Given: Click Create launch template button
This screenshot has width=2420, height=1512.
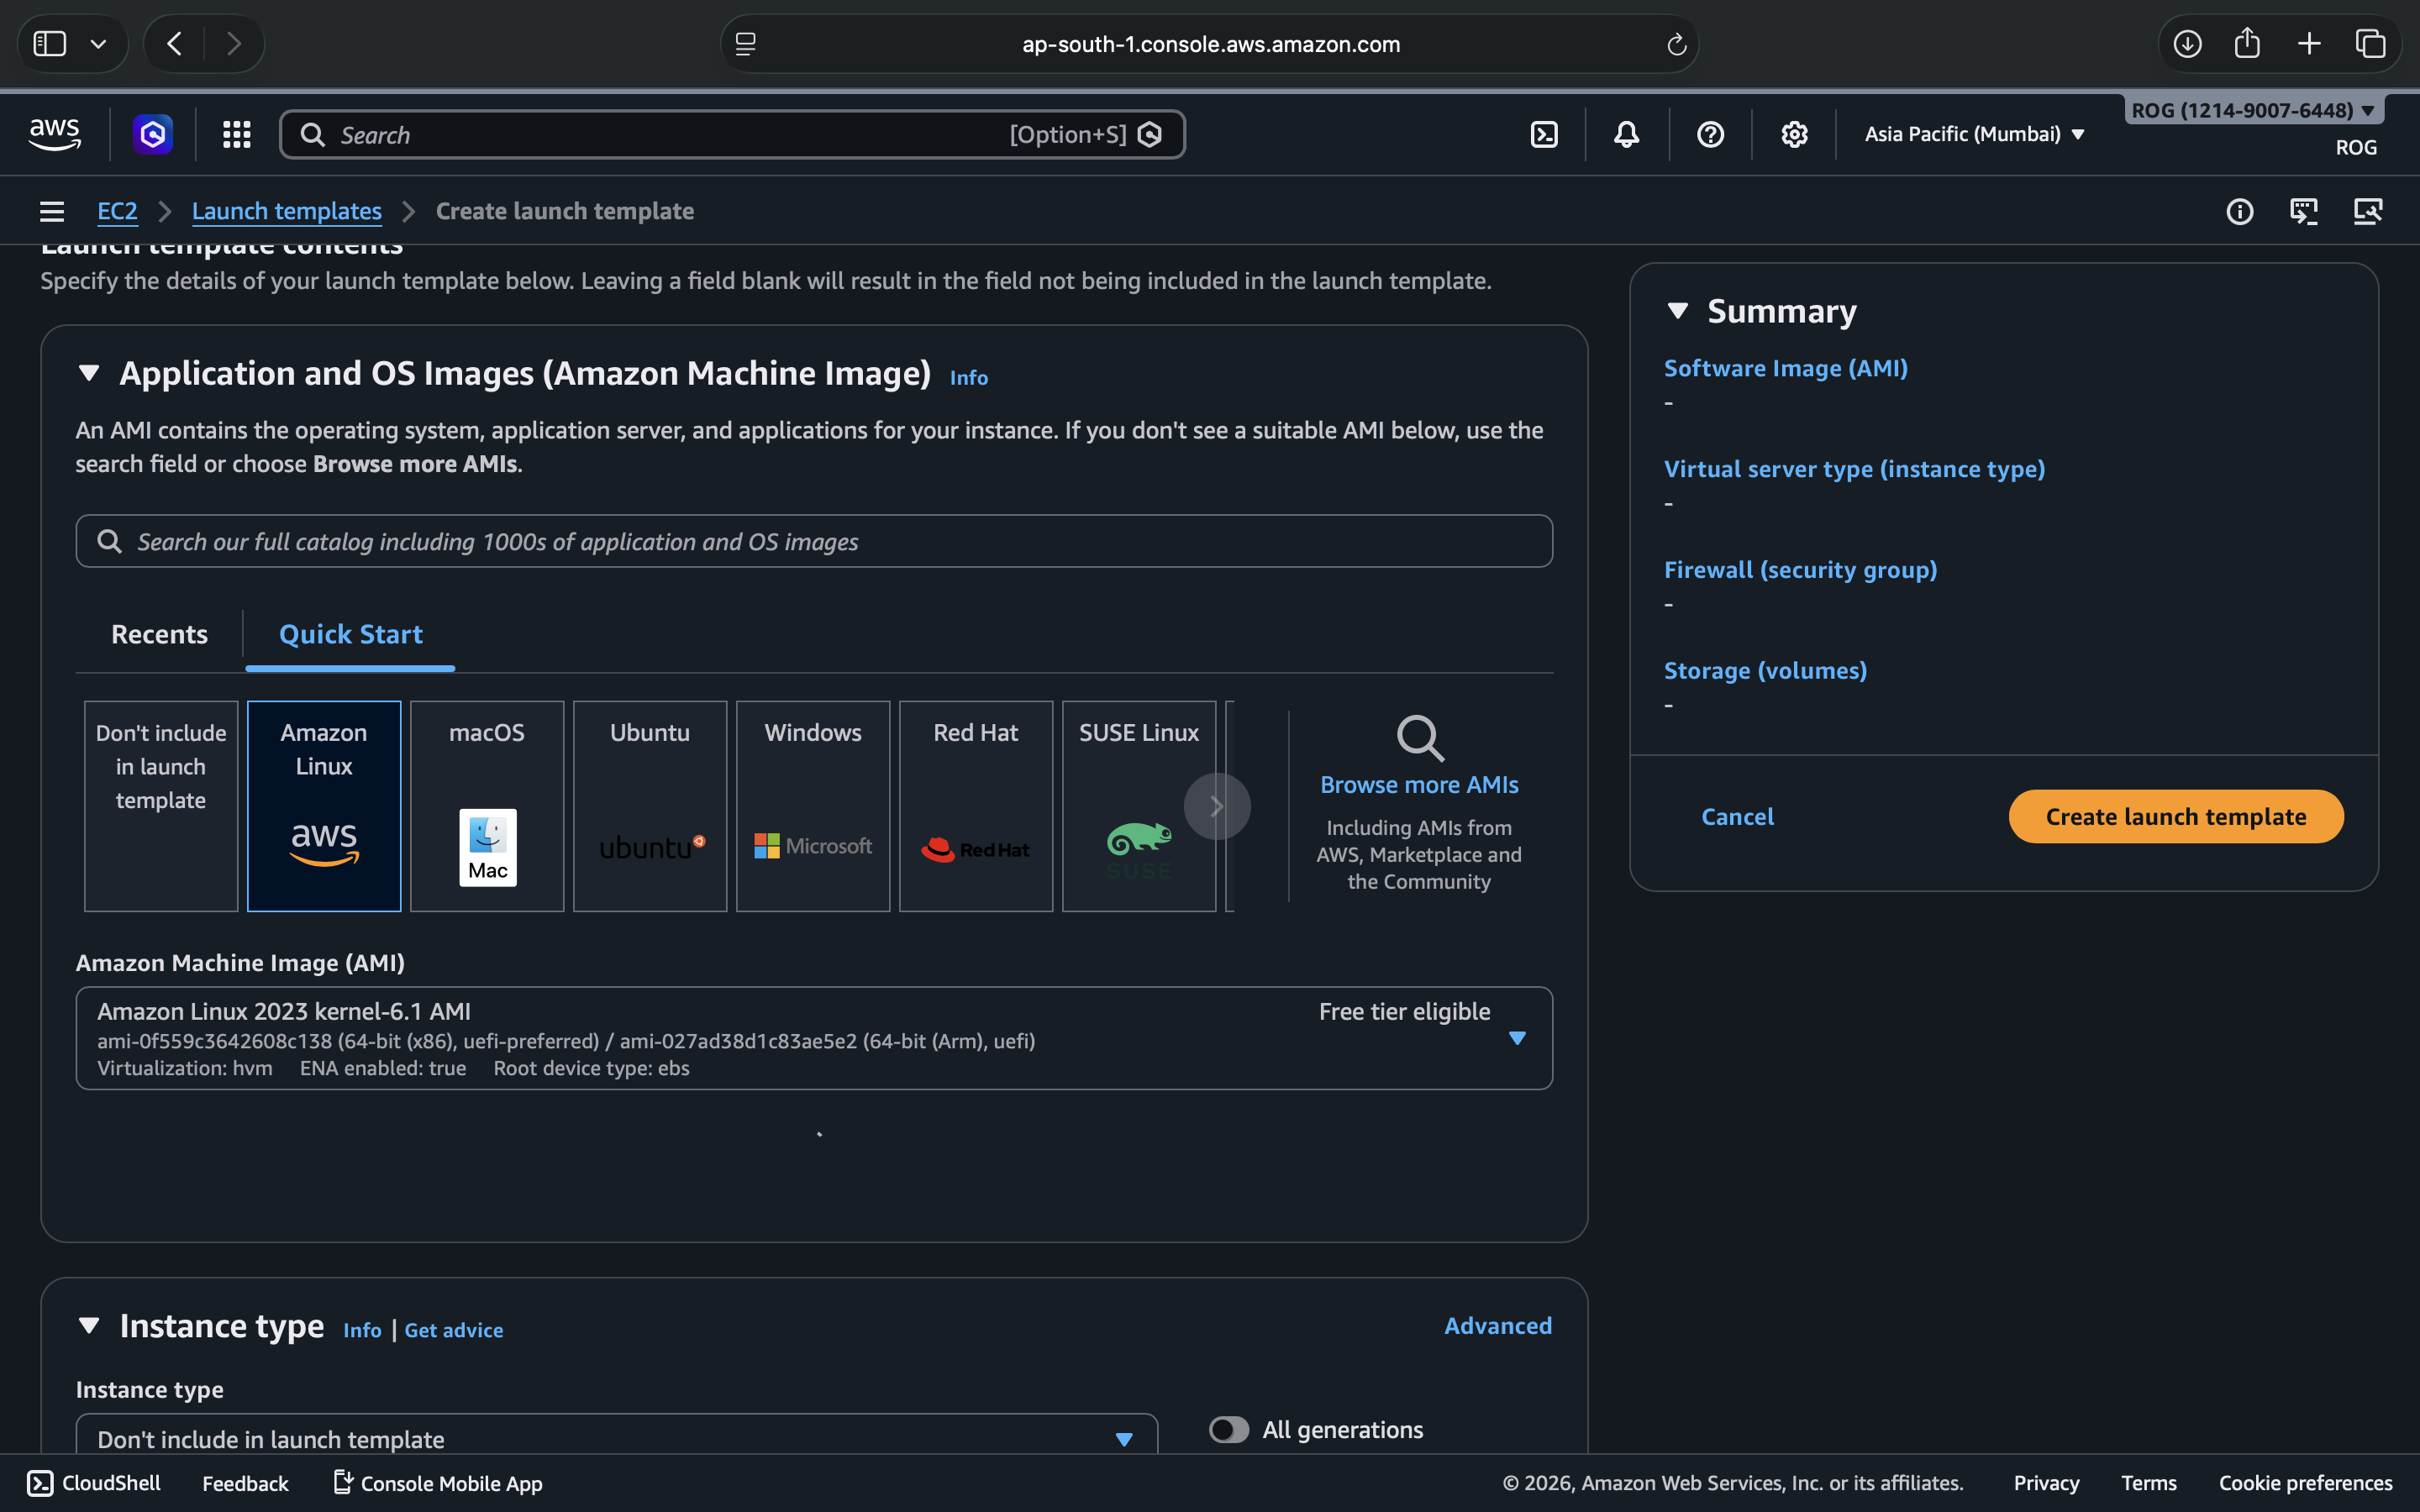Looking at the screenshot, I should pos(2175,816).
